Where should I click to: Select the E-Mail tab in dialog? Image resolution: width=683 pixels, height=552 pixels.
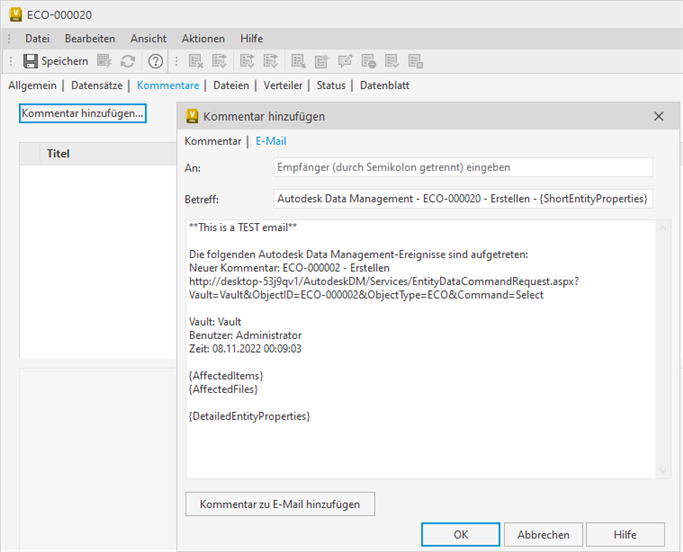pos(271,141)
